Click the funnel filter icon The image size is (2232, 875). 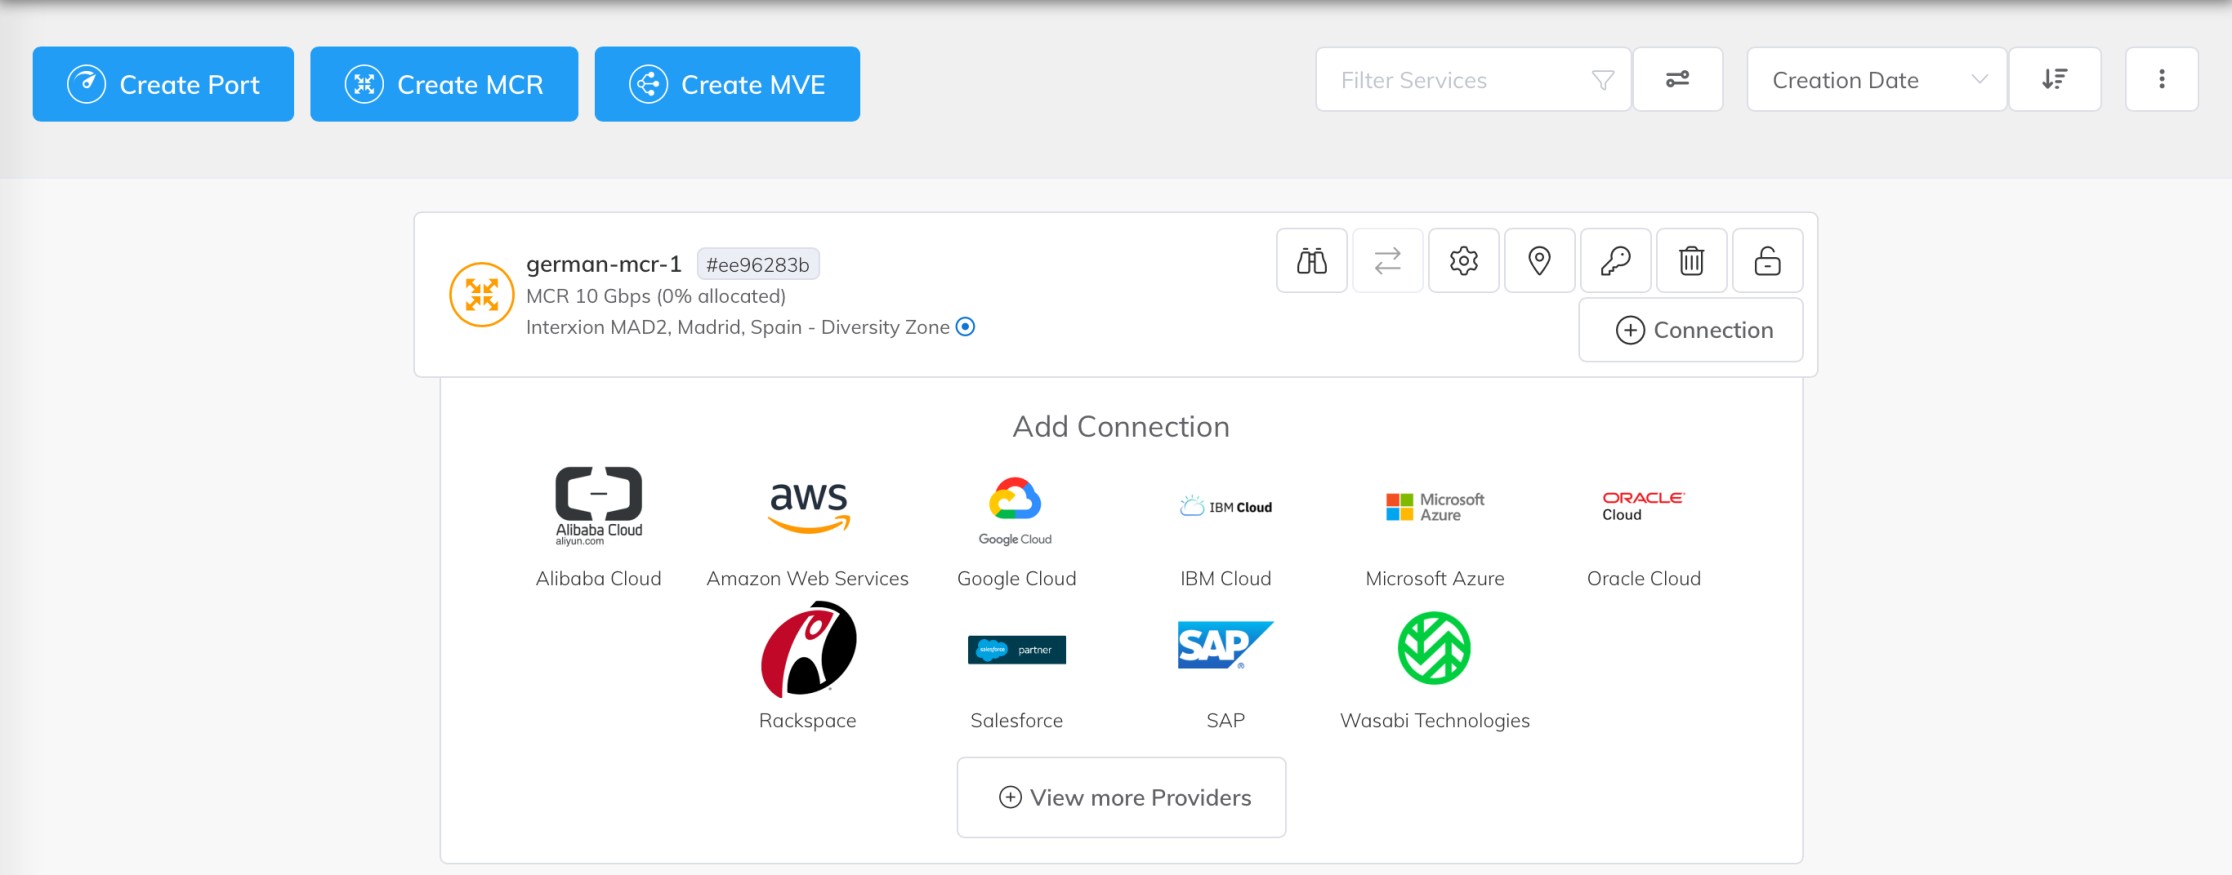click(1603, 80)
